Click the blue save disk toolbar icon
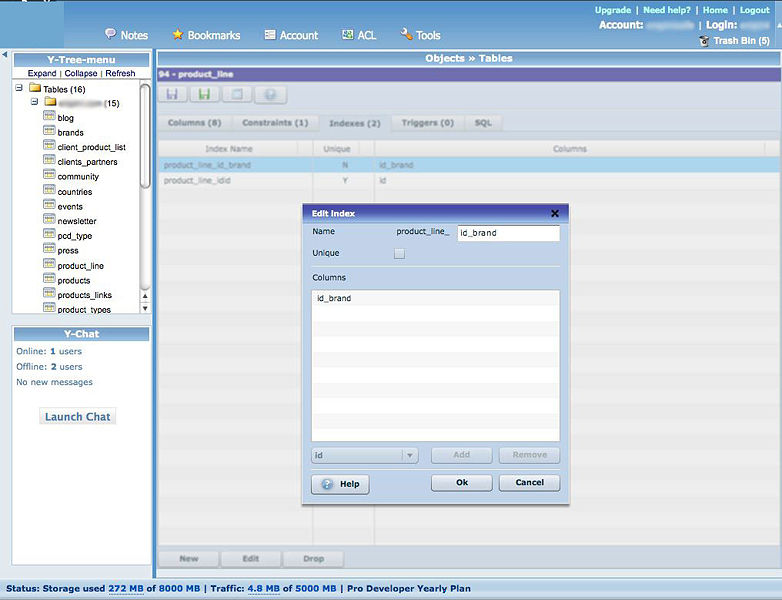Viewport: 782px width, 600px height. coord(173,95)
